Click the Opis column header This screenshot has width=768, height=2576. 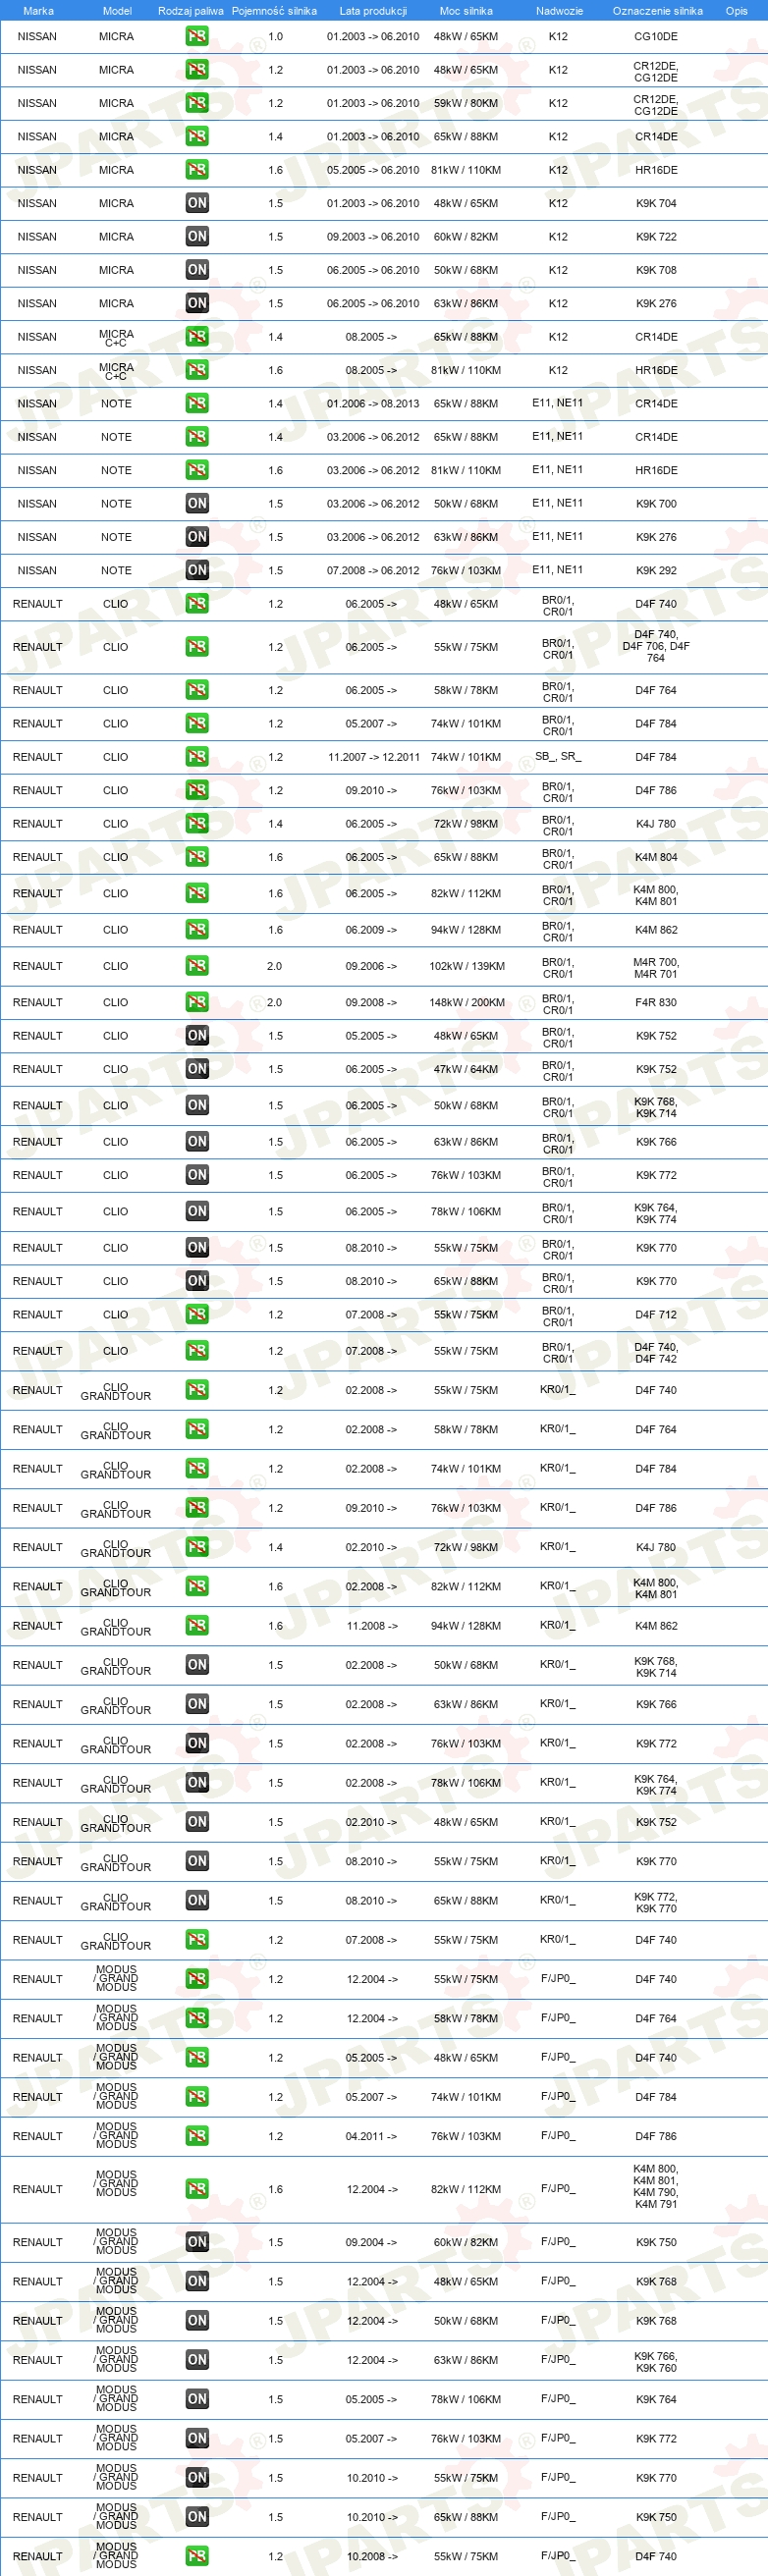pos(736,11)
